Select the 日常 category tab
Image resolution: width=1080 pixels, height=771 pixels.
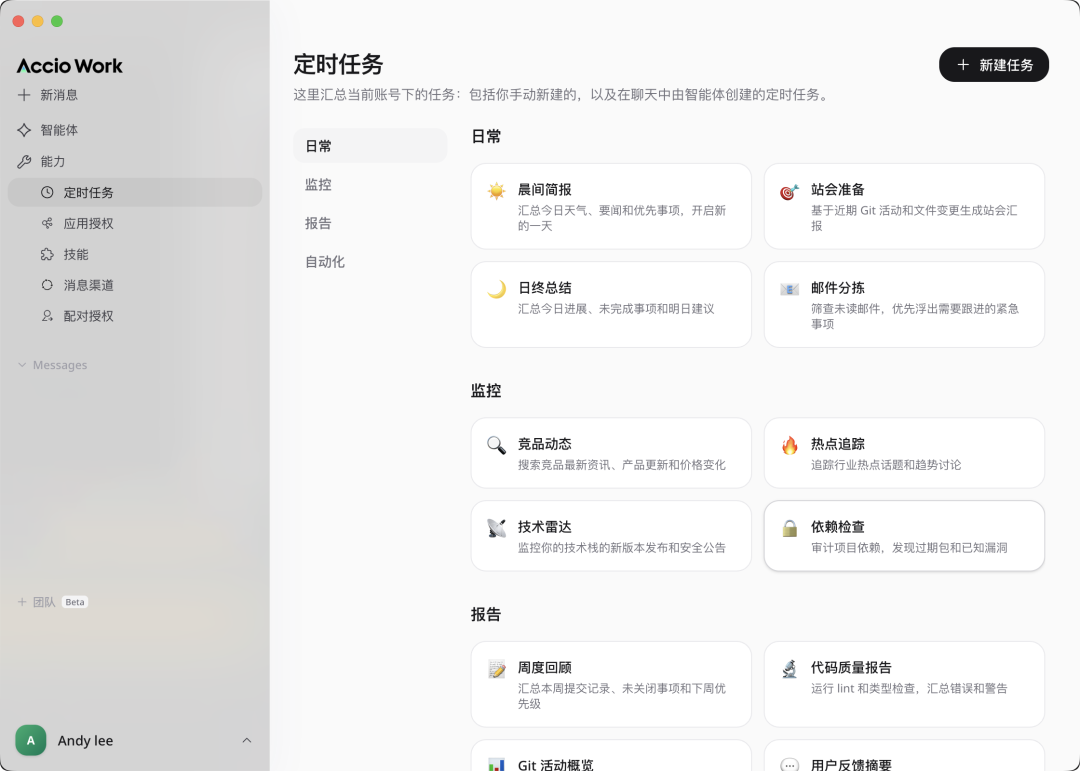pos(318,145)
